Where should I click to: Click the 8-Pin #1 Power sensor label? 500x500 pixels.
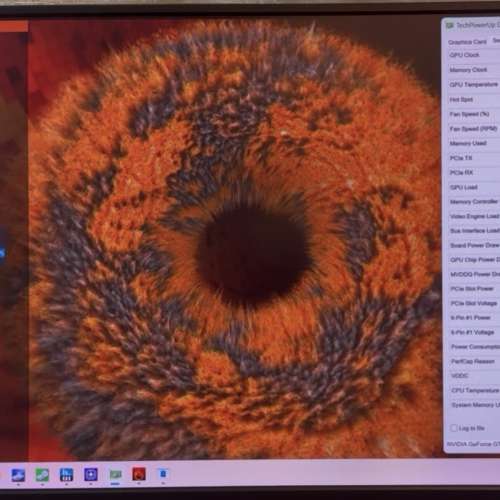471,318
